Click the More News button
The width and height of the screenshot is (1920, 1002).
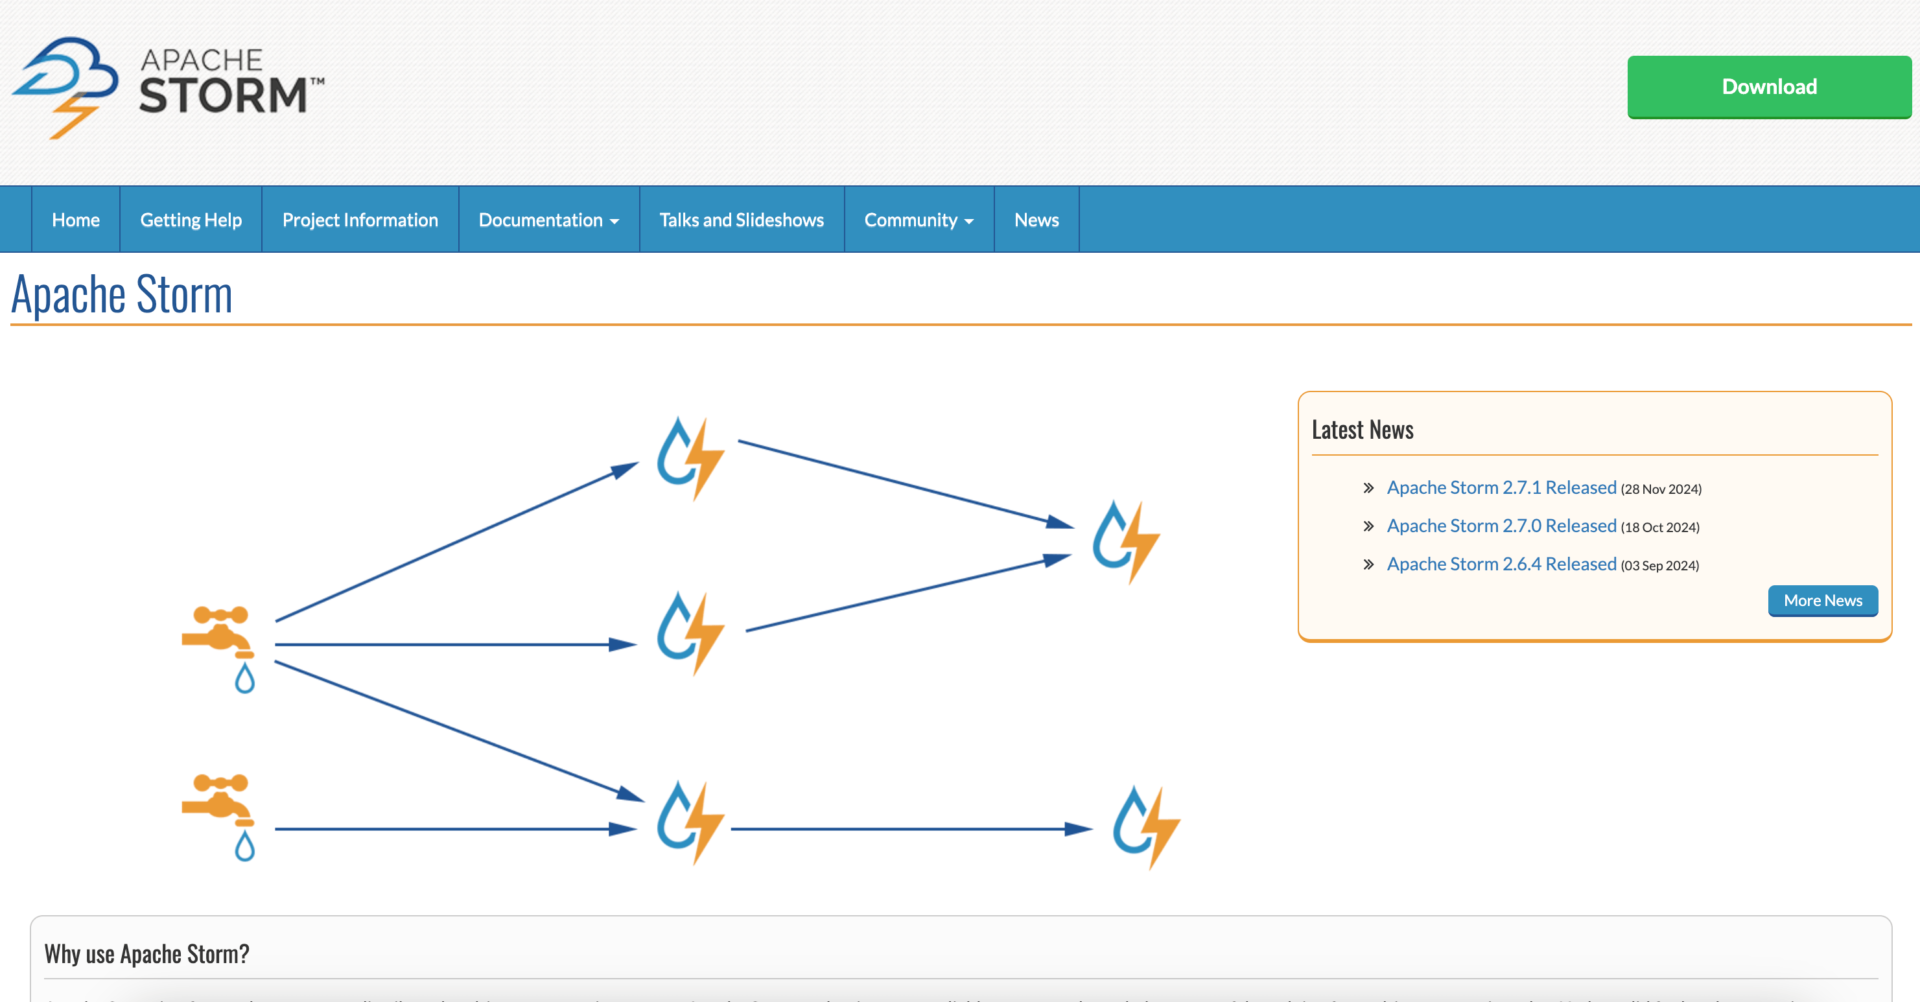[x=1822, y=601]
